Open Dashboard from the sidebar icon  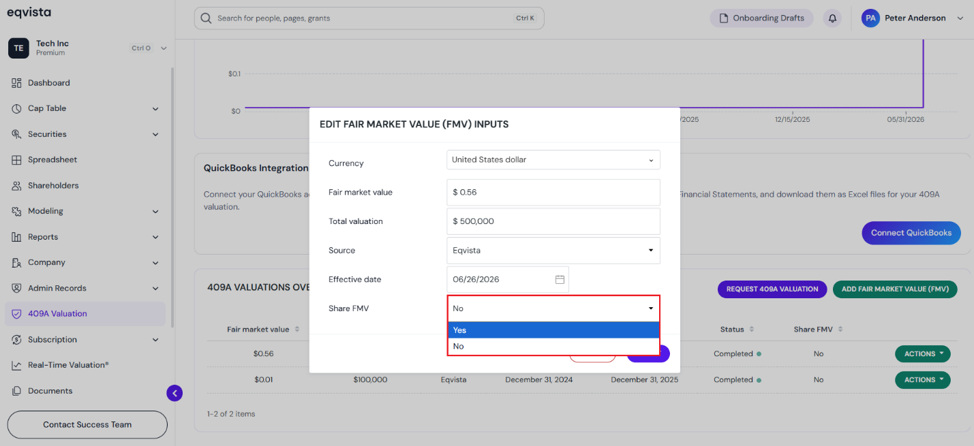pos(17,83)
